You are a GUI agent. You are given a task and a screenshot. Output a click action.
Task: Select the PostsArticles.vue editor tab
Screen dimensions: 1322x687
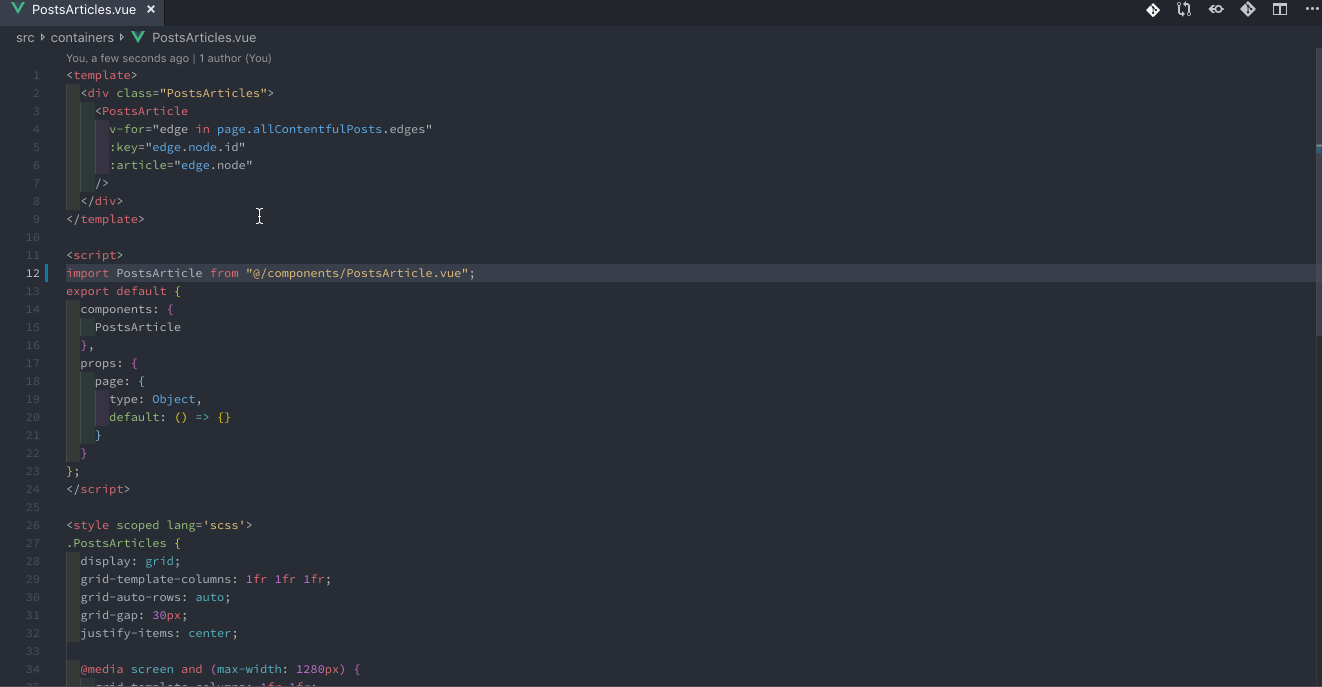[x=82, y=10]
